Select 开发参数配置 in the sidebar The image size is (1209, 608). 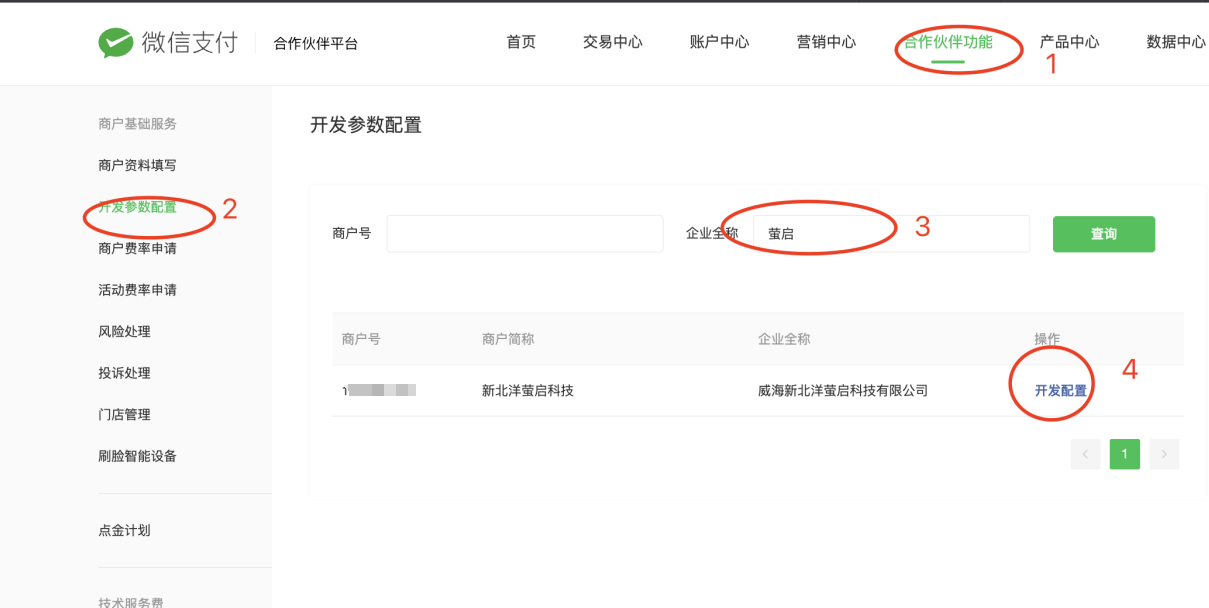tap(137, 207)
